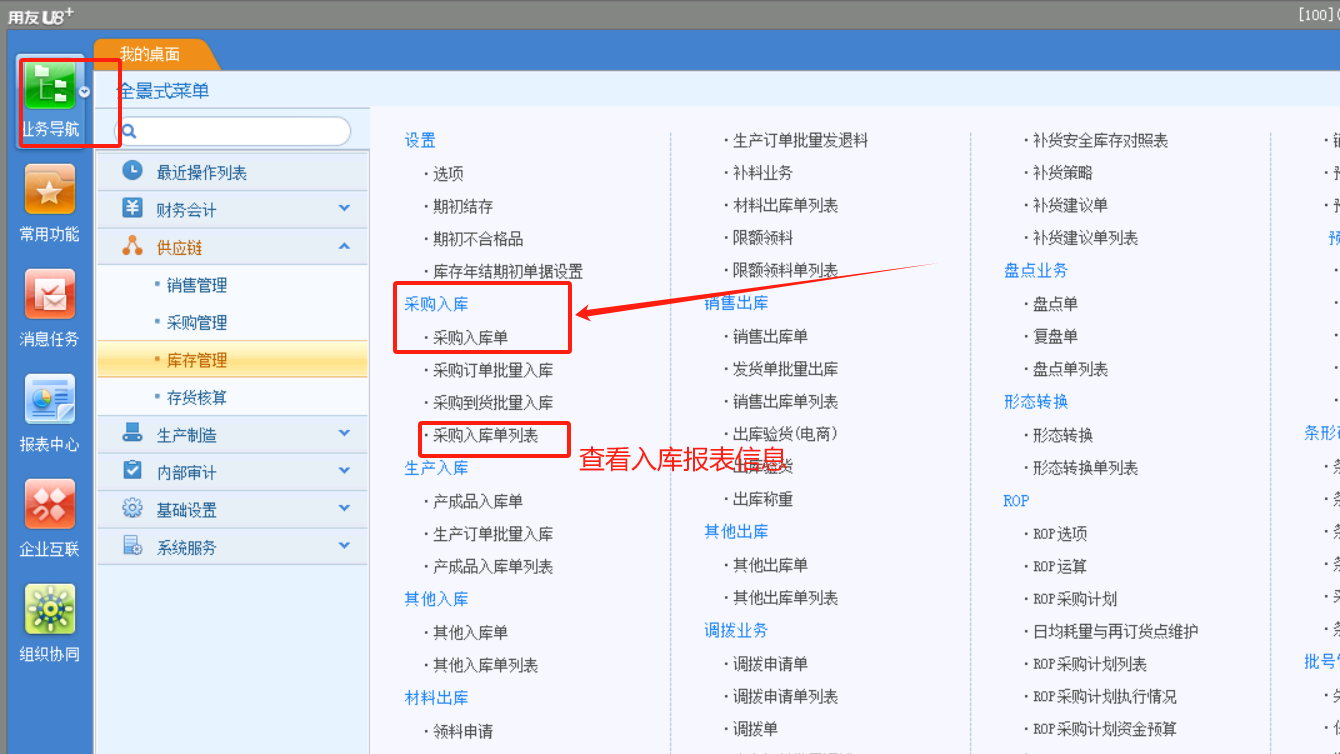Expand the 系统服务 chevron
The image size is (1340, 754).
coord(344,546)
